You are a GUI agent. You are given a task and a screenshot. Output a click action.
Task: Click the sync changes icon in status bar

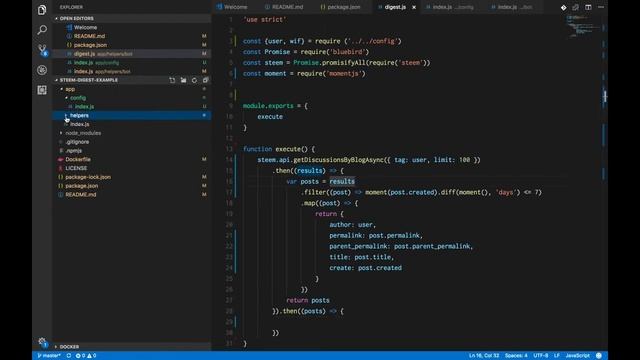(x=69, y=356)
